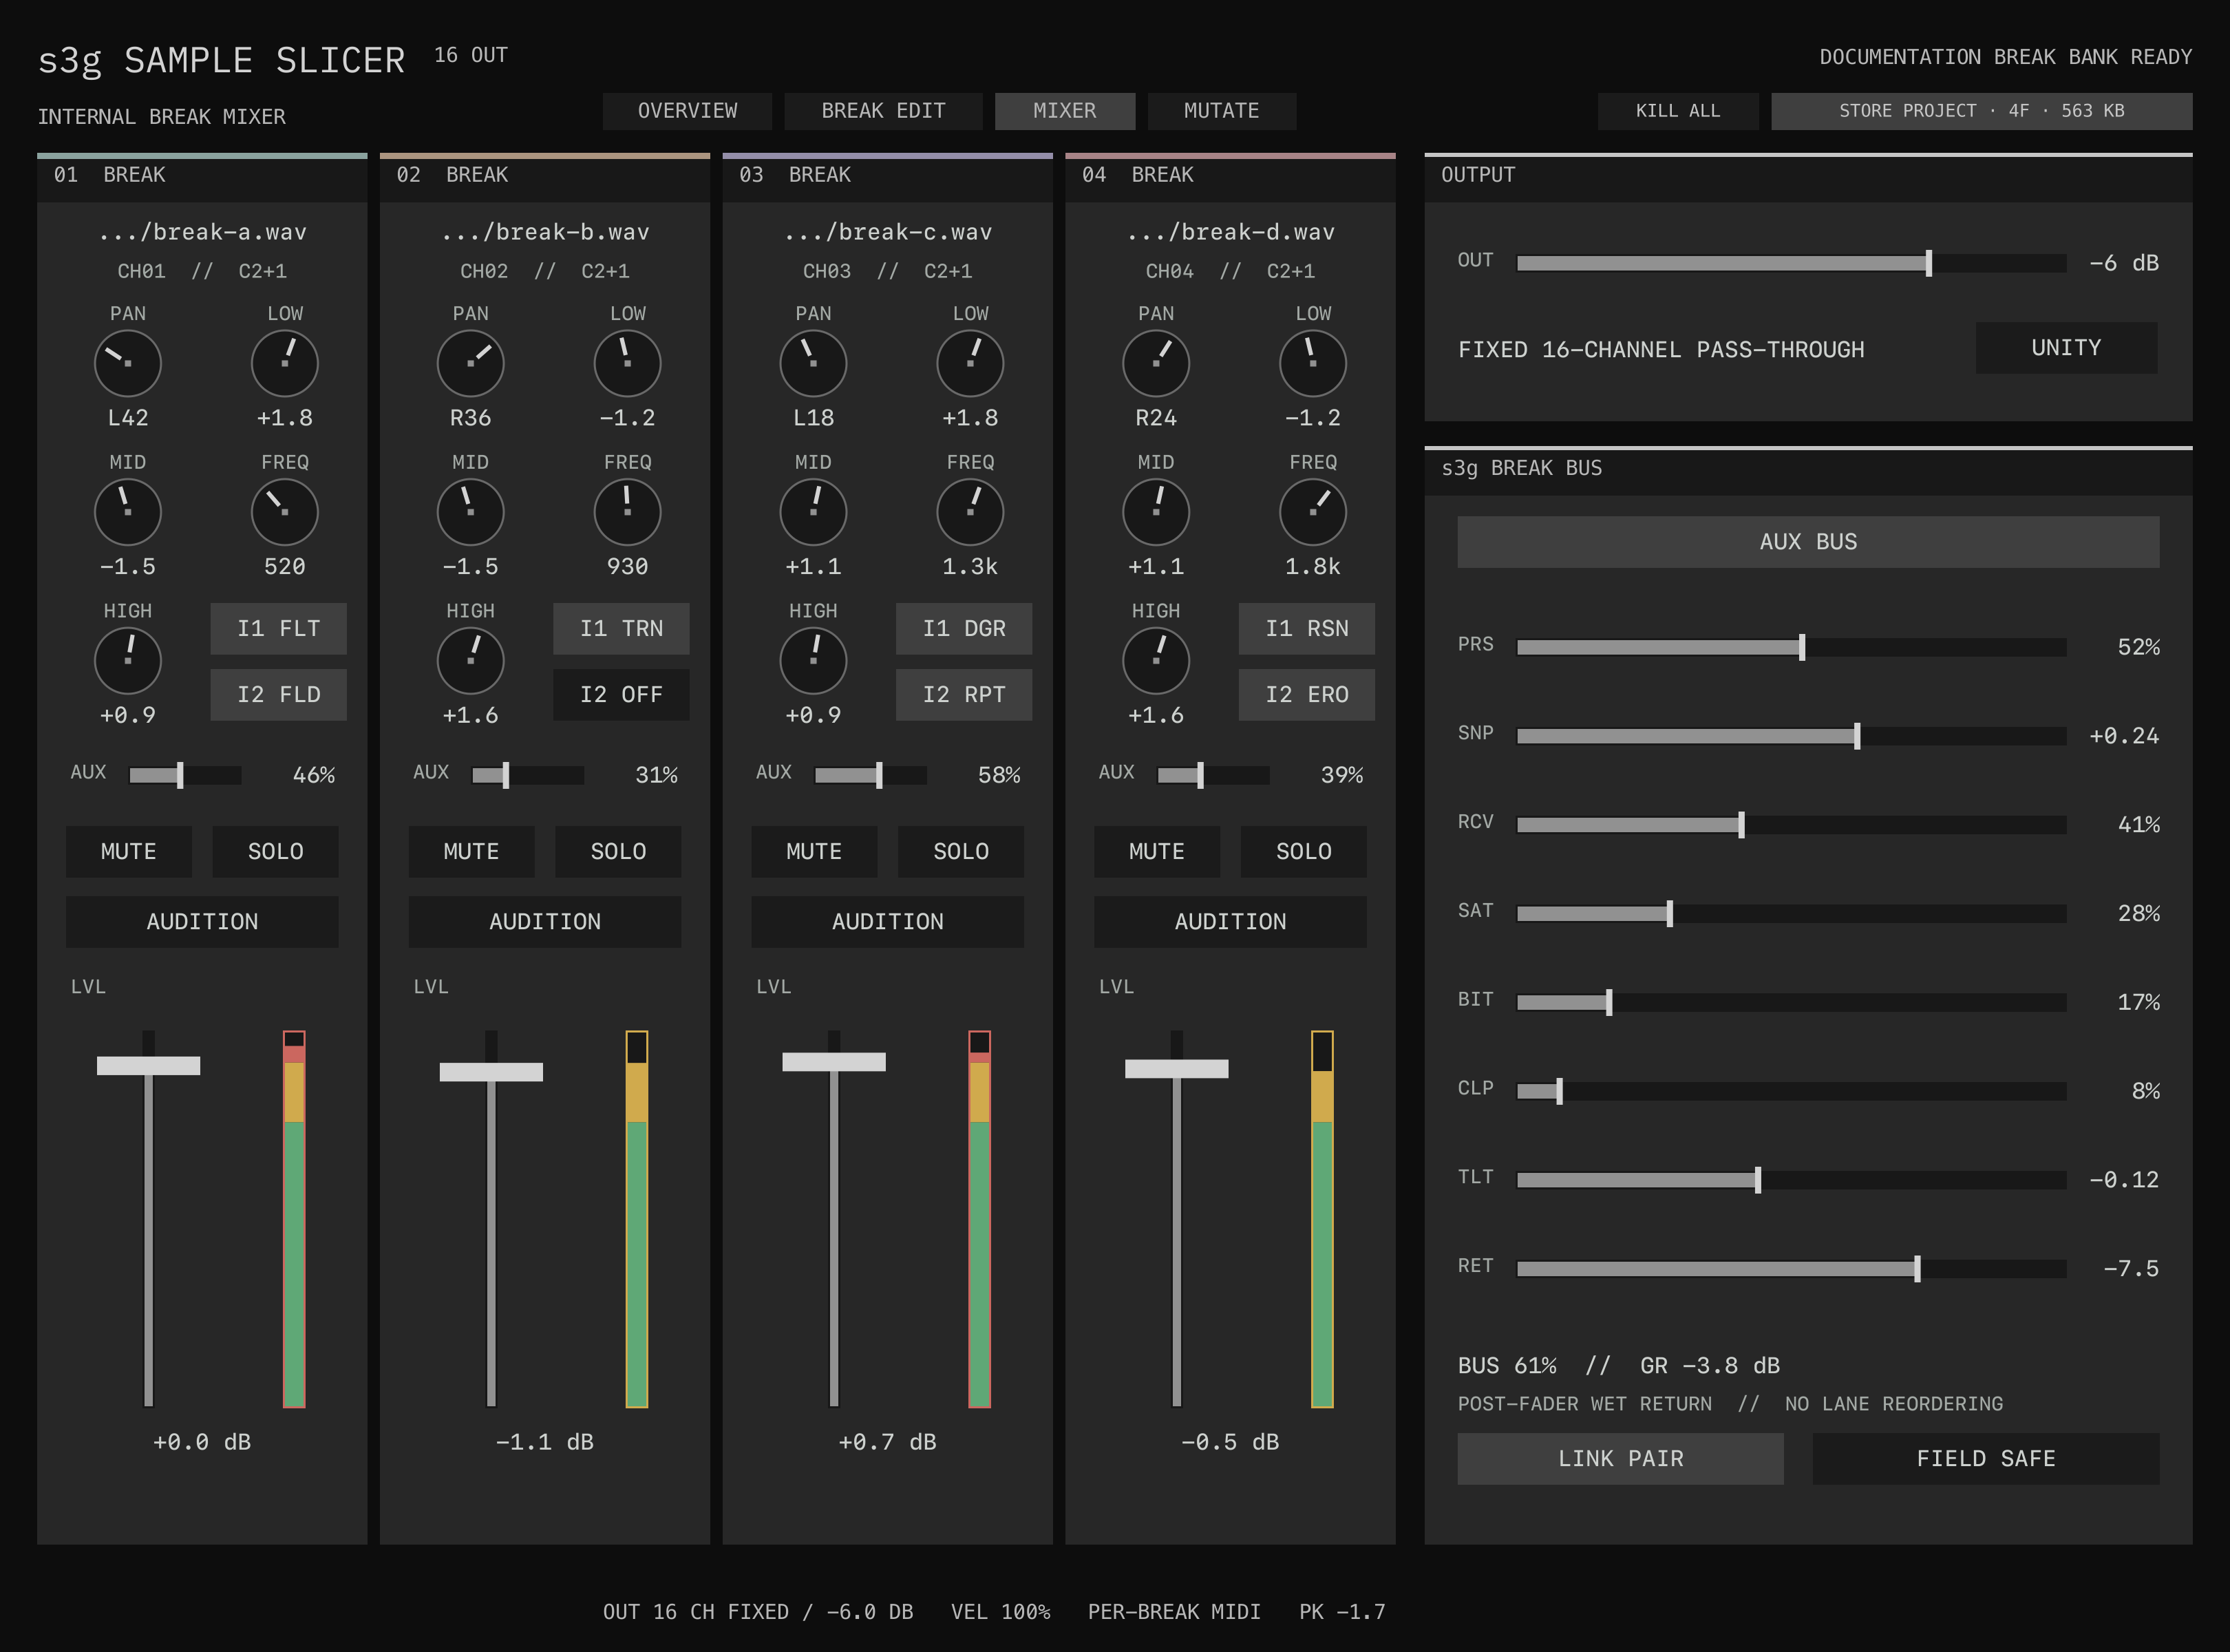Screen dimensions: 2230x1652
Task: Click break 03 HIGH knob
Action: 814,661
